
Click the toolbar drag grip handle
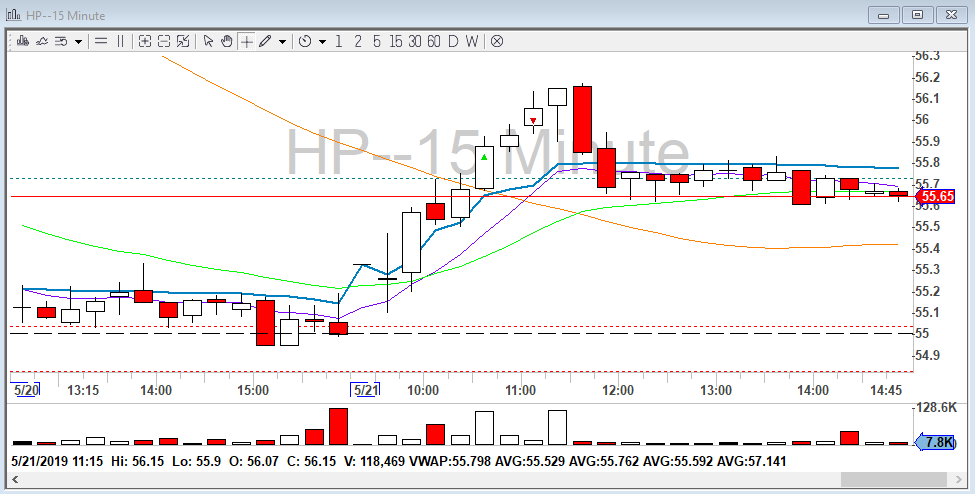(x=11, y=42)
